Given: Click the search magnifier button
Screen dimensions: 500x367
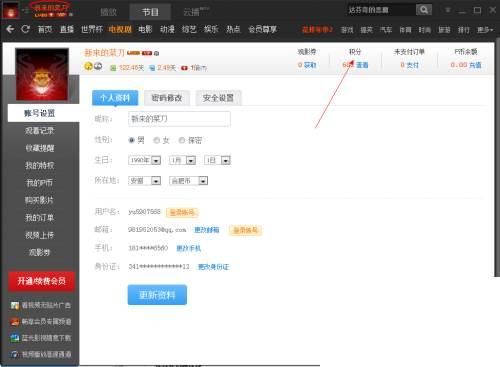Looking at the screenshot, I should [x=424, y=10].
